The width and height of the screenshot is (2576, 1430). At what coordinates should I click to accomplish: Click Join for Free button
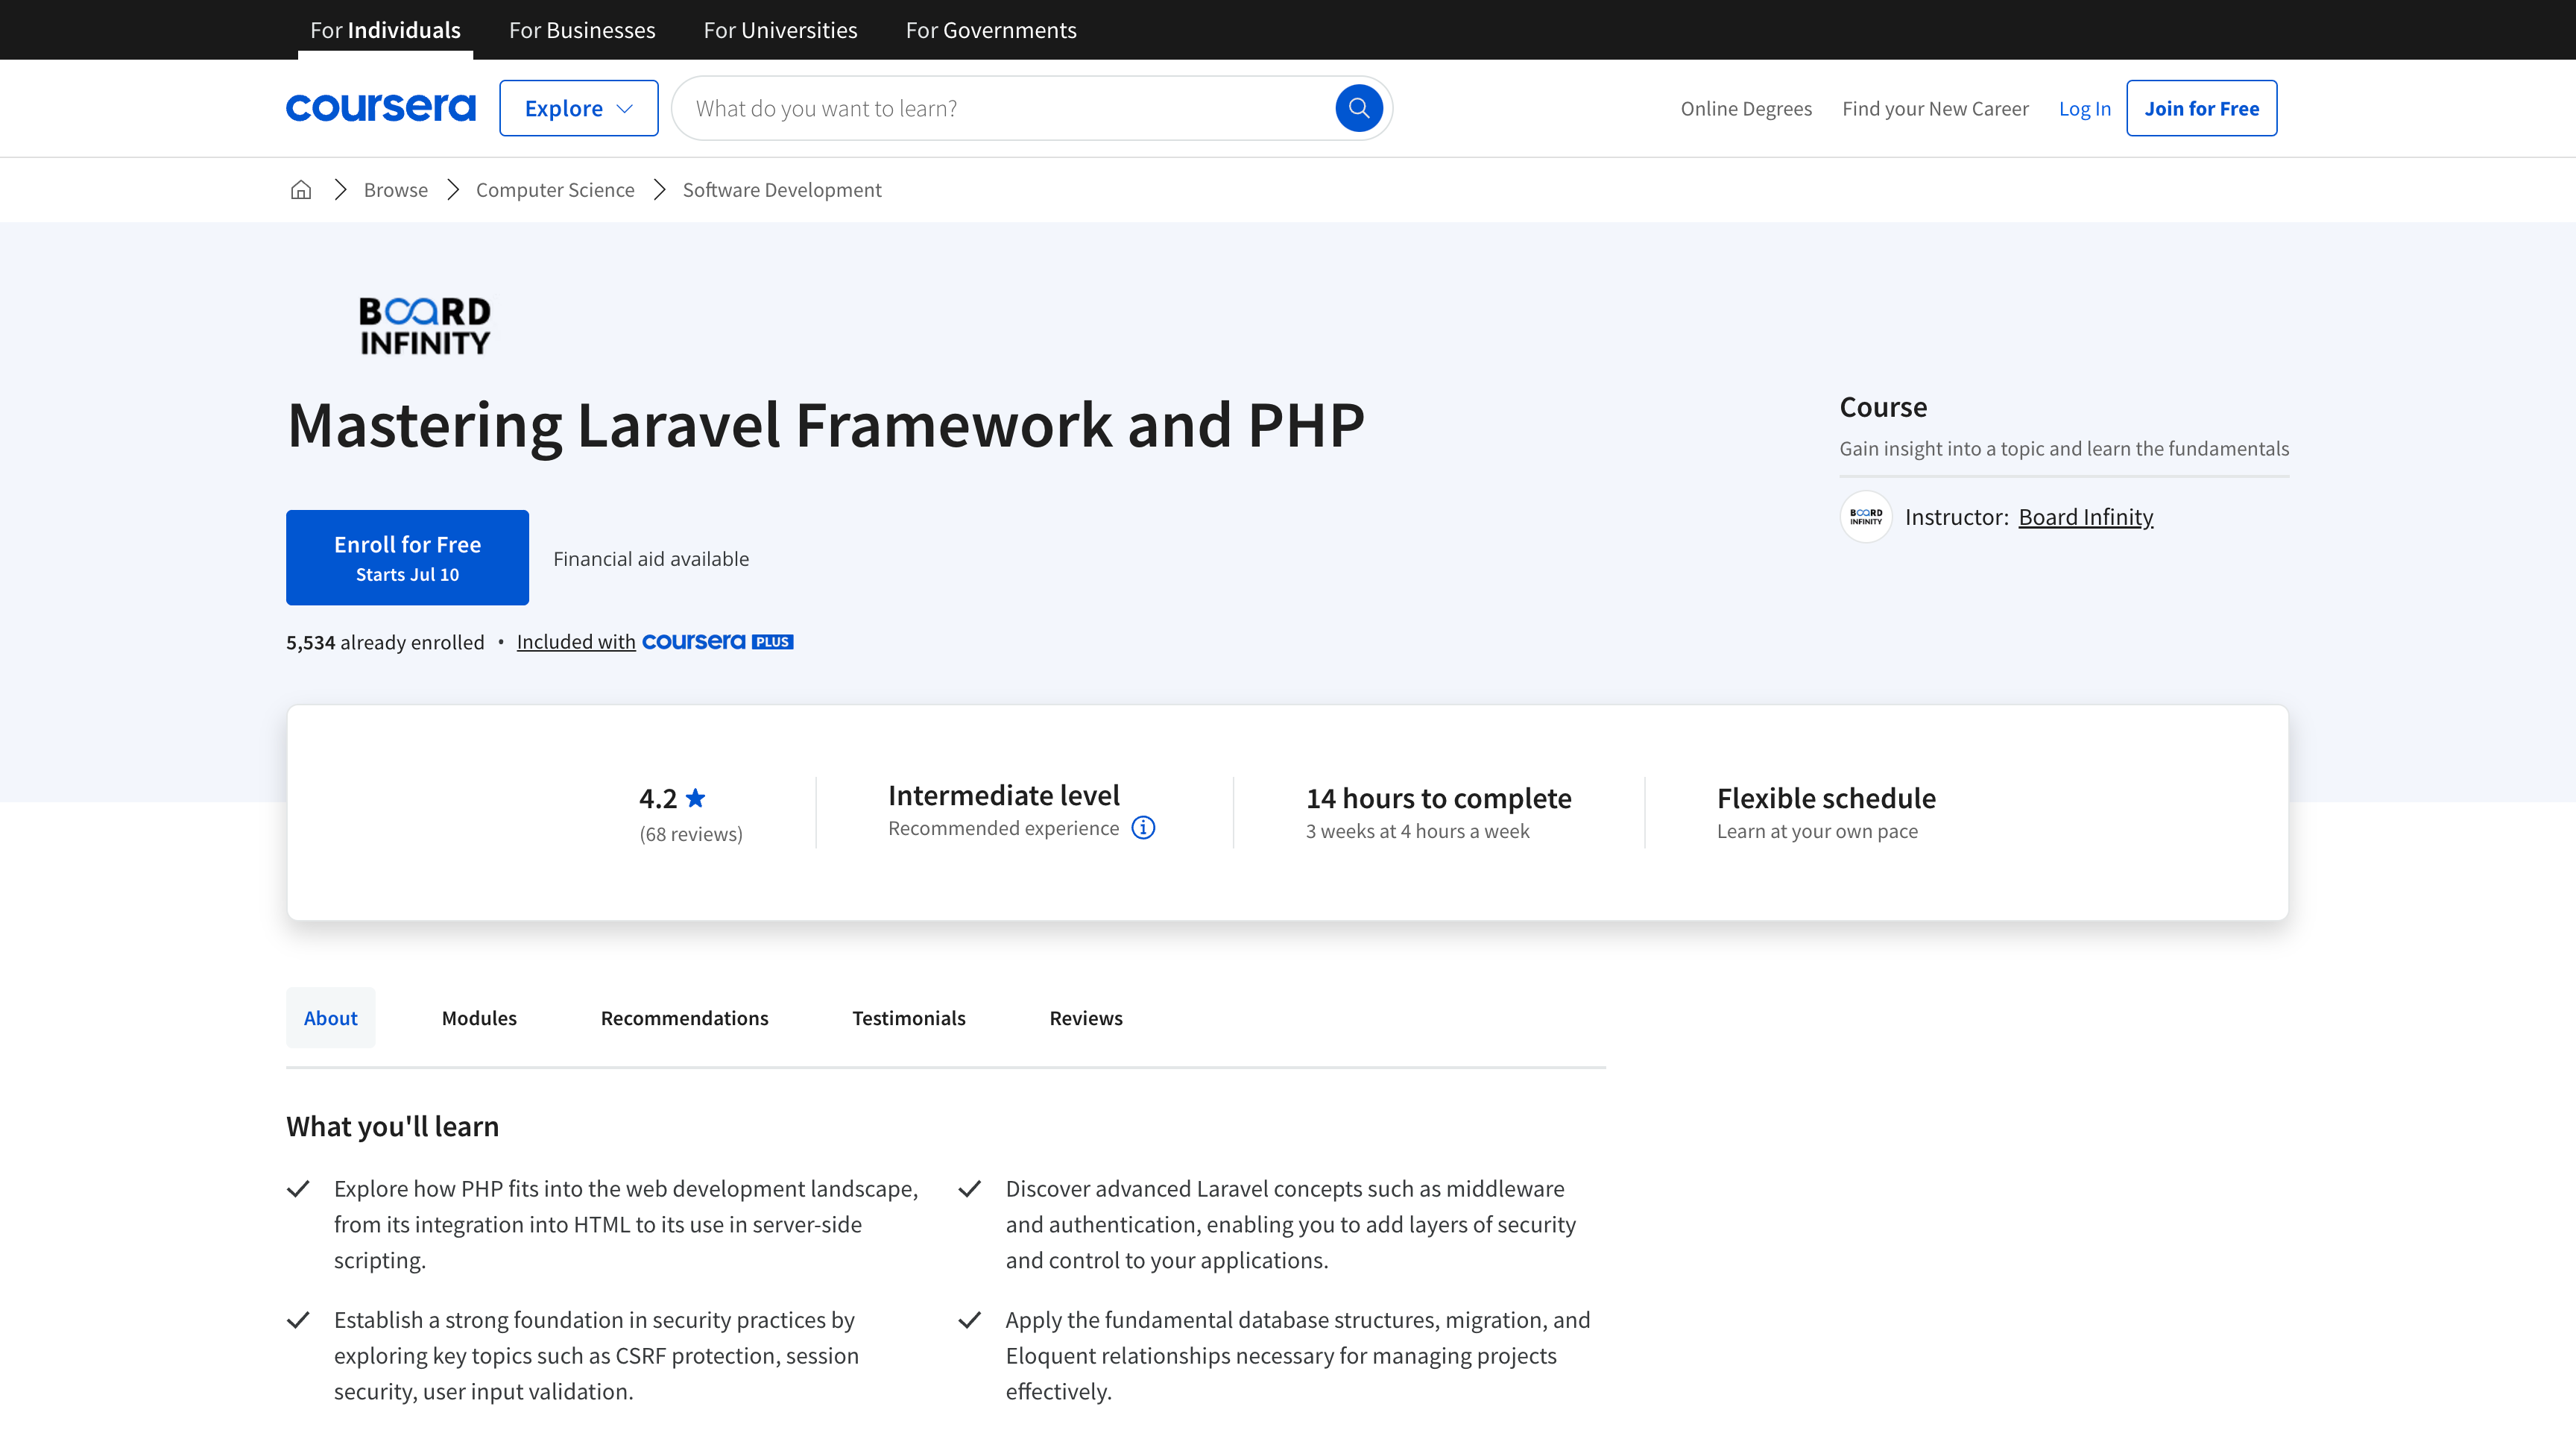(x=2201, y=108)
